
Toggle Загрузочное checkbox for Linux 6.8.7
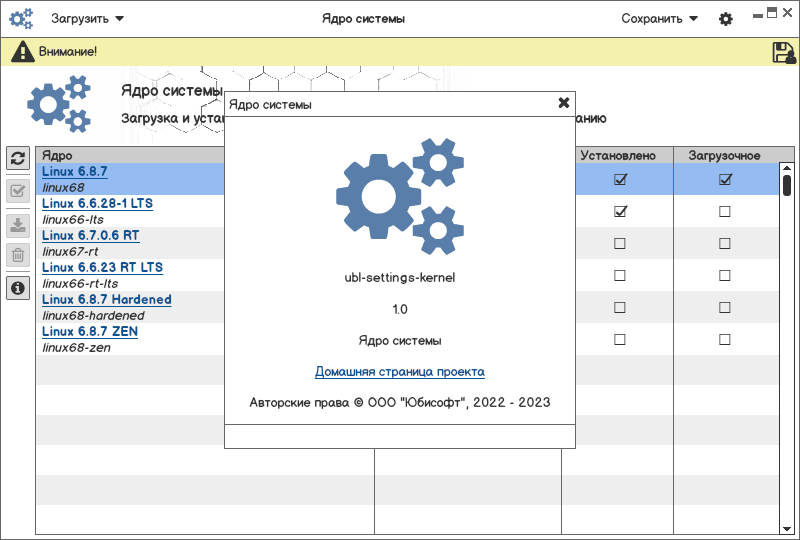[725, 179]
